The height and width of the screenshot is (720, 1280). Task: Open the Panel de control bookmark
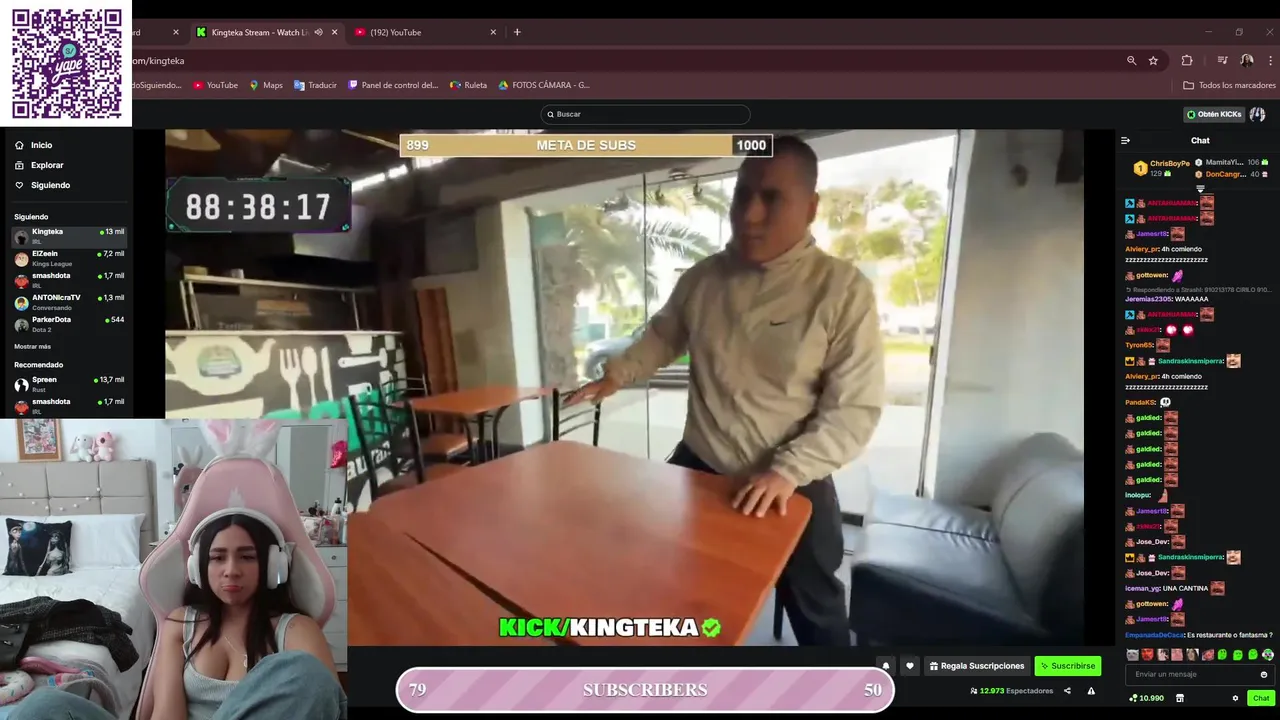coord(393,85)
